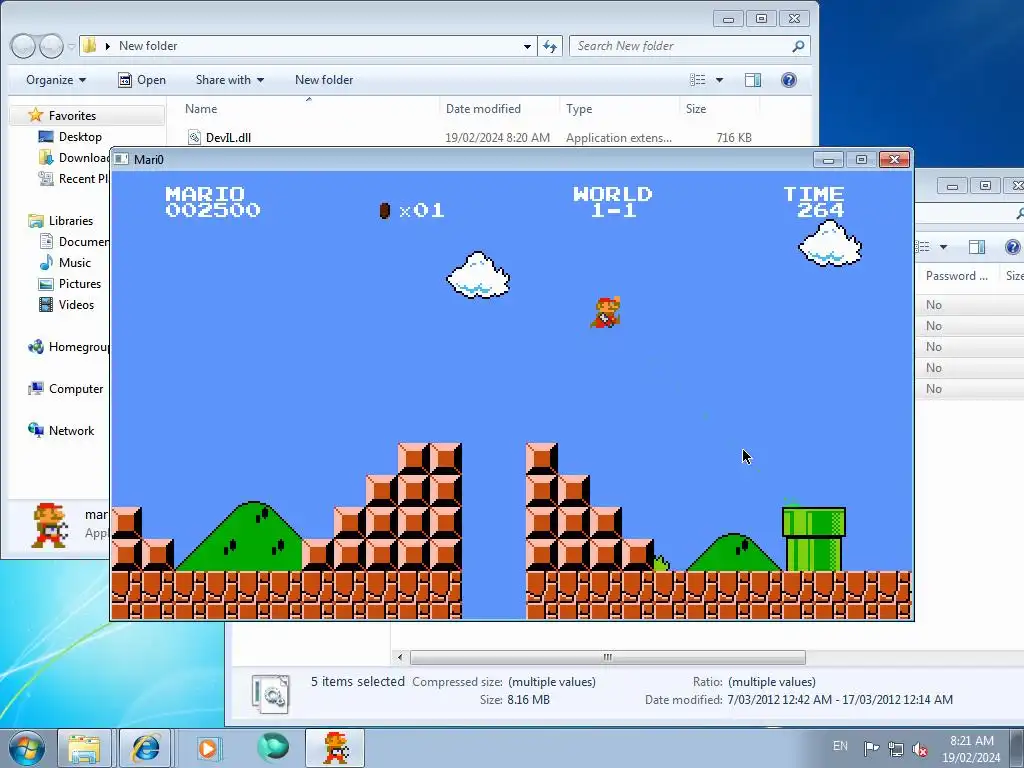
Task: Click the search magnifier icon
Action: pos(798,46)
